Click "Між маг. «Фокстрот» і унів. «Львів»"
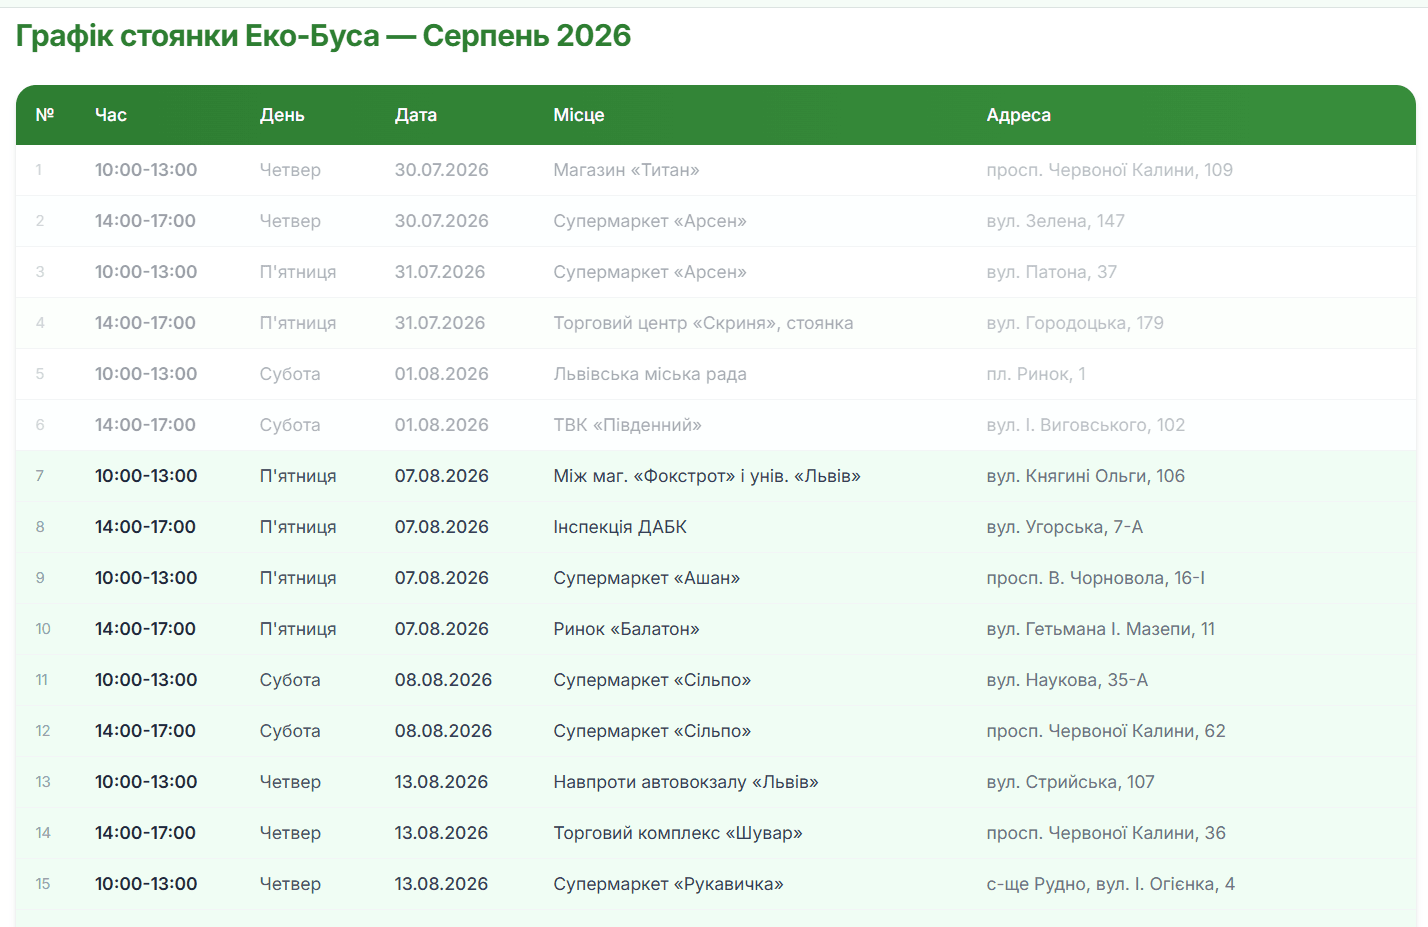 pos(707,476)
